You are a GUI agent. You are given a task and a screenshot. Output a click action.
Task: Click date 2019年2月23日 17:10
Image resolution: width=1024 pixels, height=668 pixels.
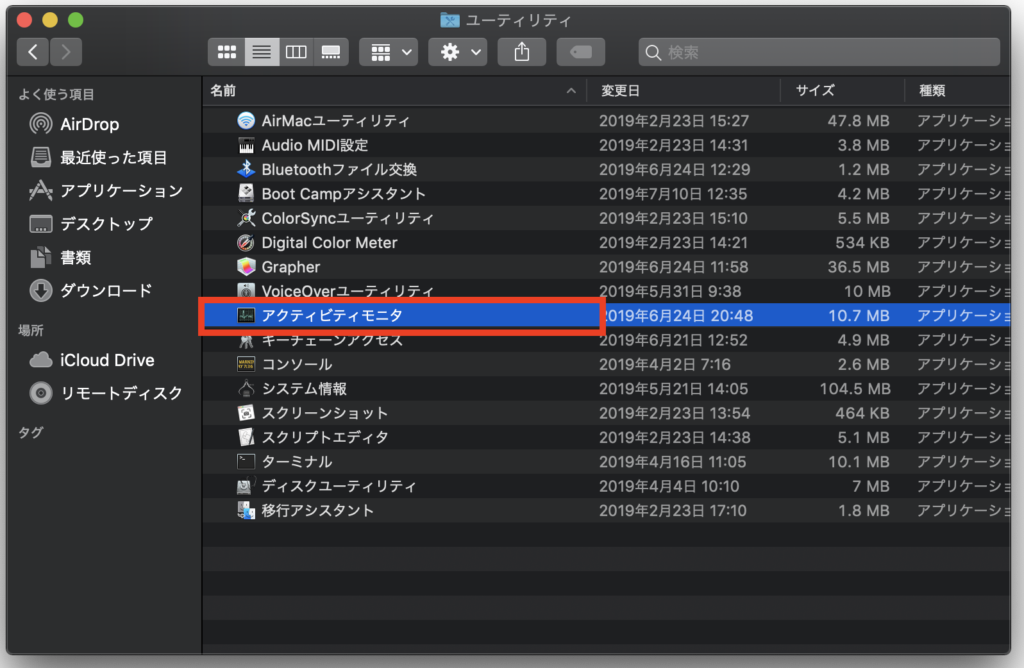(x=673, y=511)
